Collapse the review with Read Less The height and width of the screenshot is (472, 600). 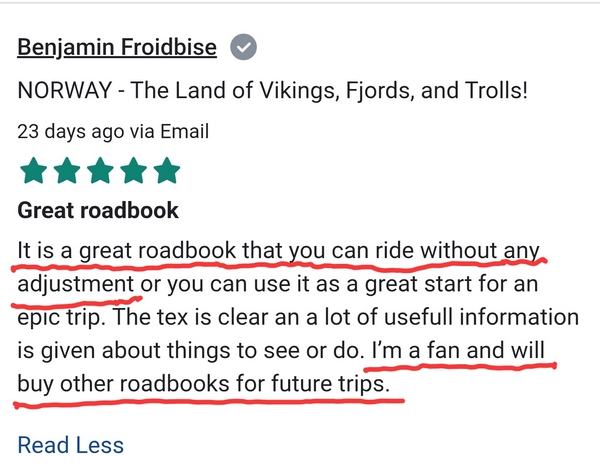coord(71,445)
